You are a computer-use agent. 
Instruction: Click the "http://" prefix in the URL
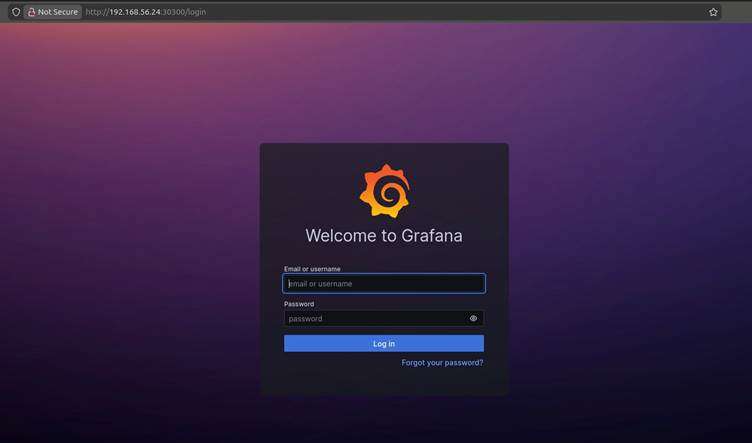click(96, 12)
